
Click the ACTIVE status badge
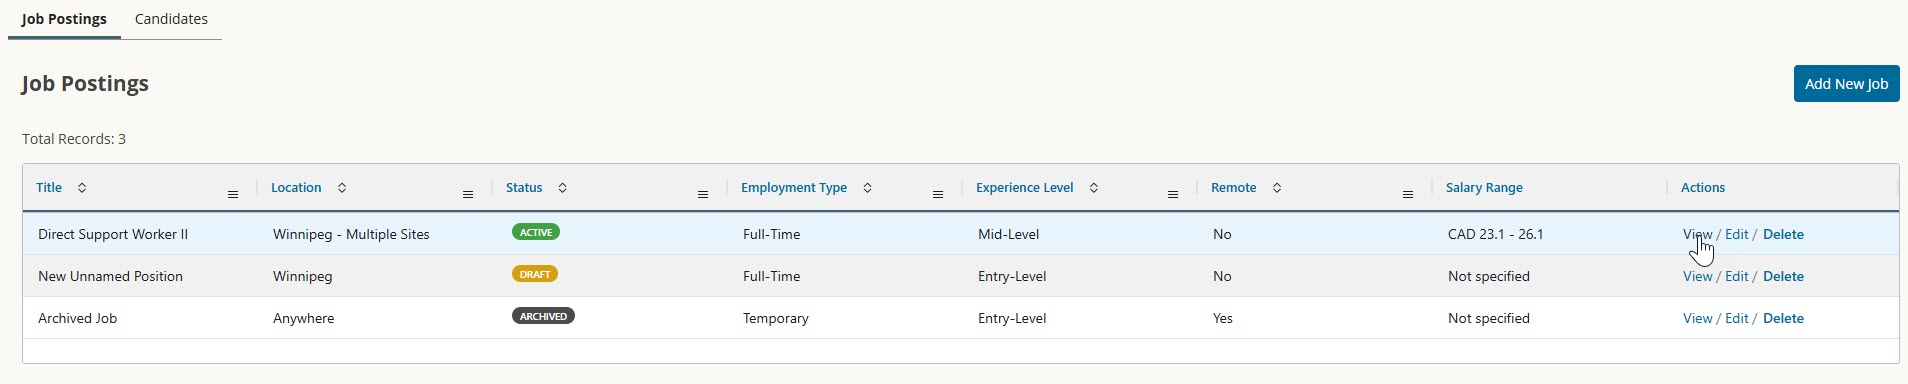(x=536, y=232)
